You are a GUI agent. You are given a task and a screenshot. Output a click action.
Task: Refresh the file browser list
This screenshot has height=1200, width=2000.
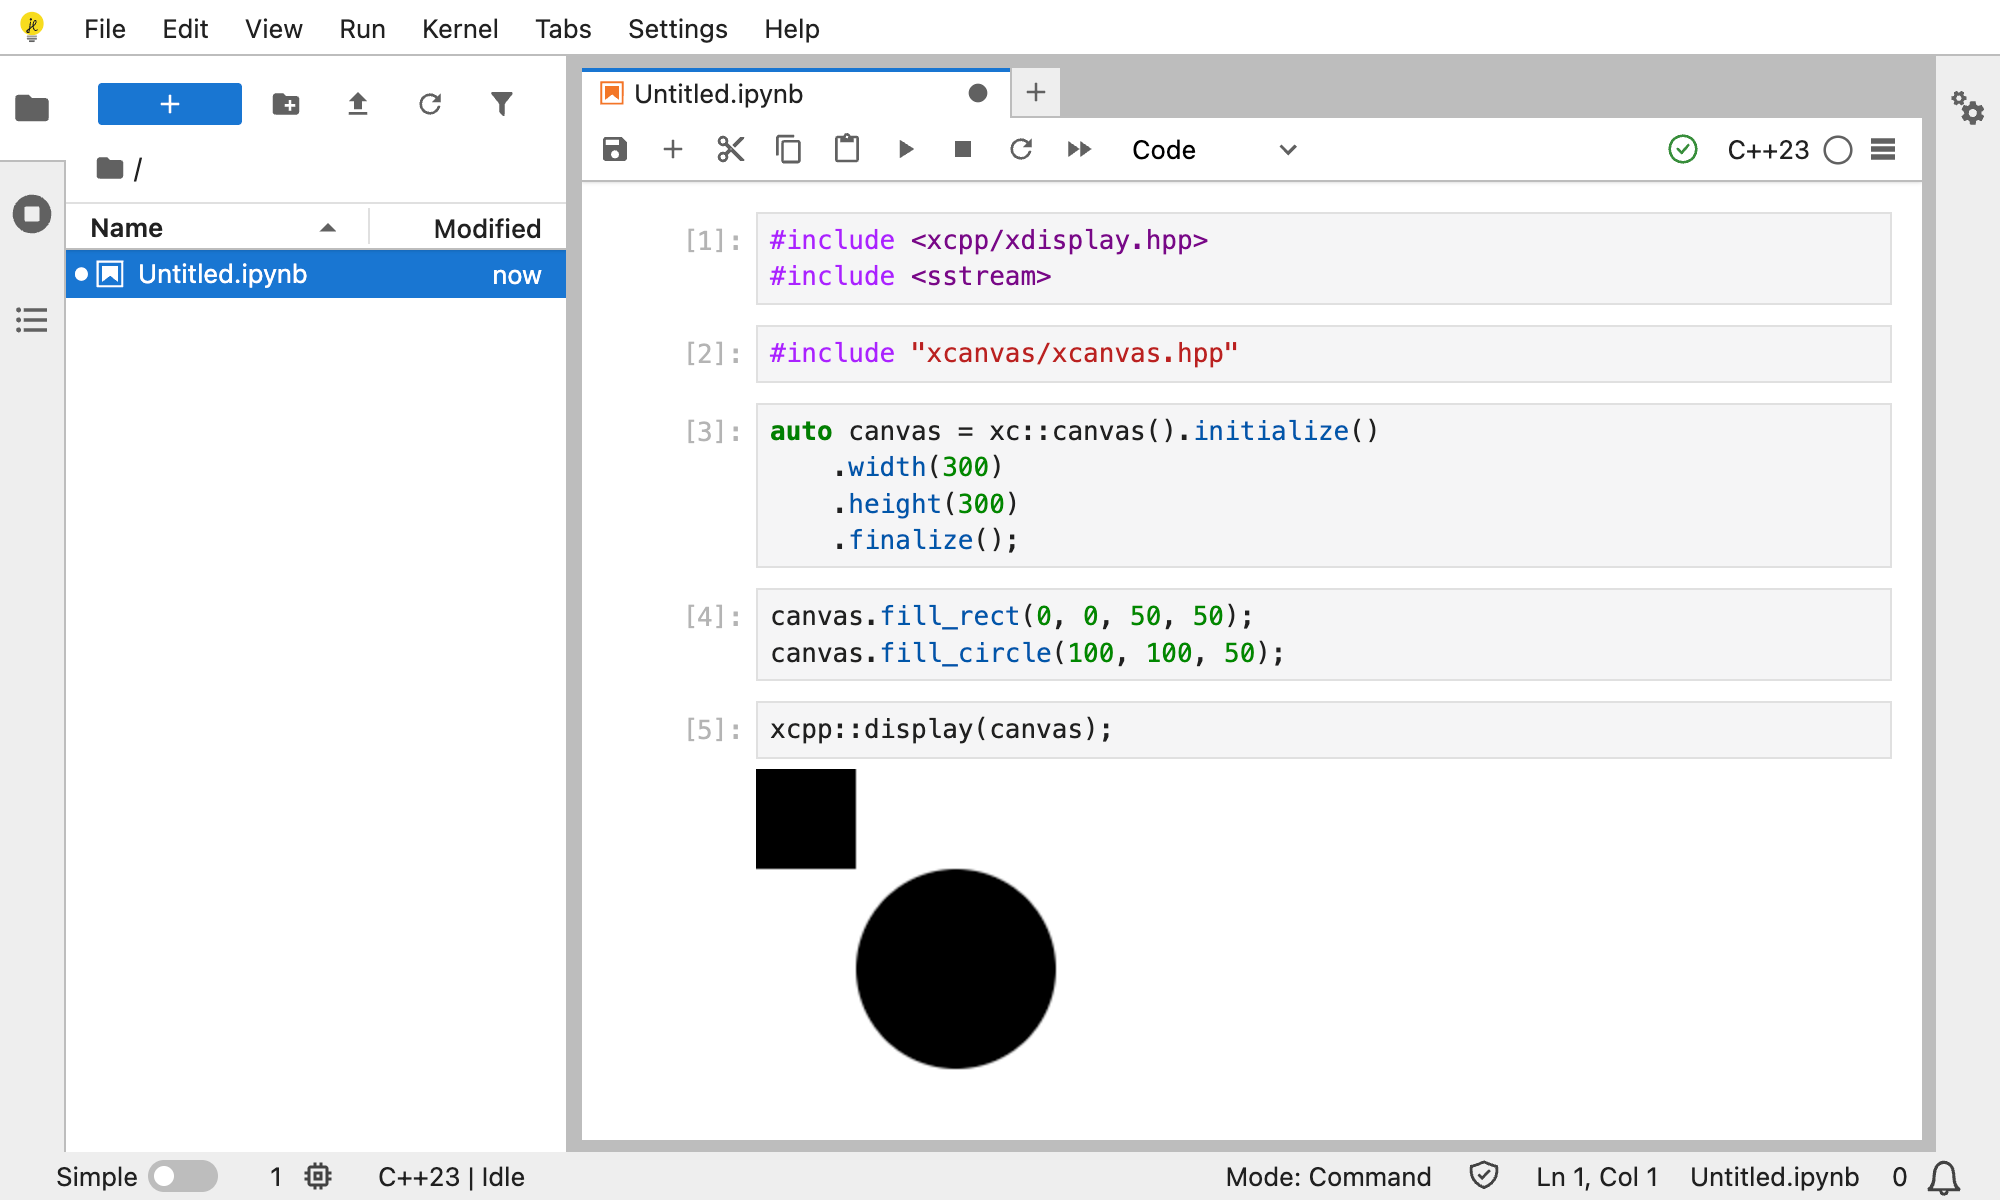[x=430, y=104]
